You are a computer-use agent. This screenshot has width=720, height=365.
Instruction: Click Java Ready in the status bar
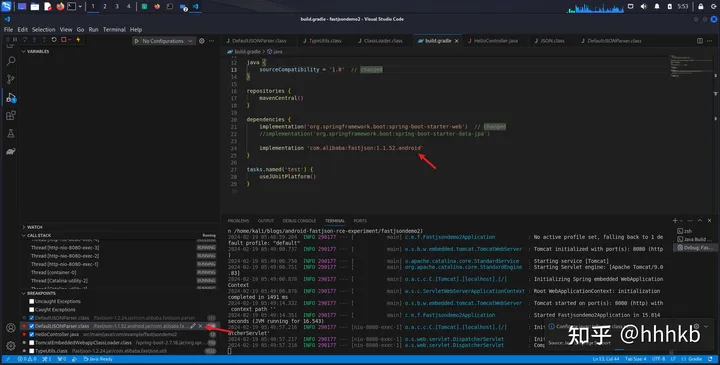[98, 359]
